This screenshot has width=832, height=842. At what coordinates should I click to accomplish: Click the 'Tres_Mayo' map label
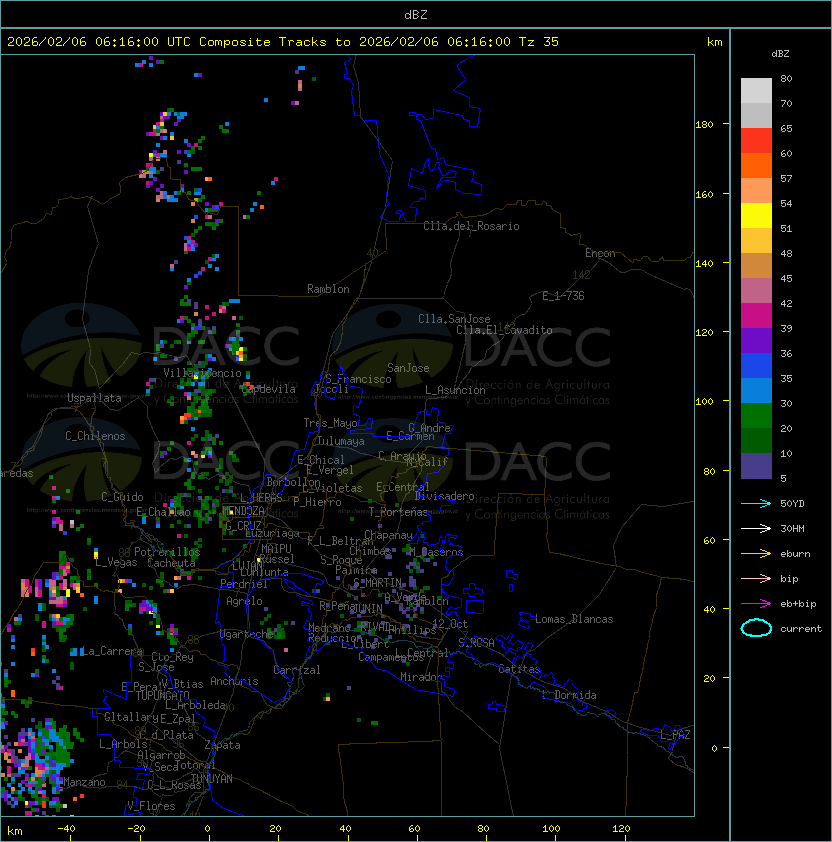[x=330, y=423]
